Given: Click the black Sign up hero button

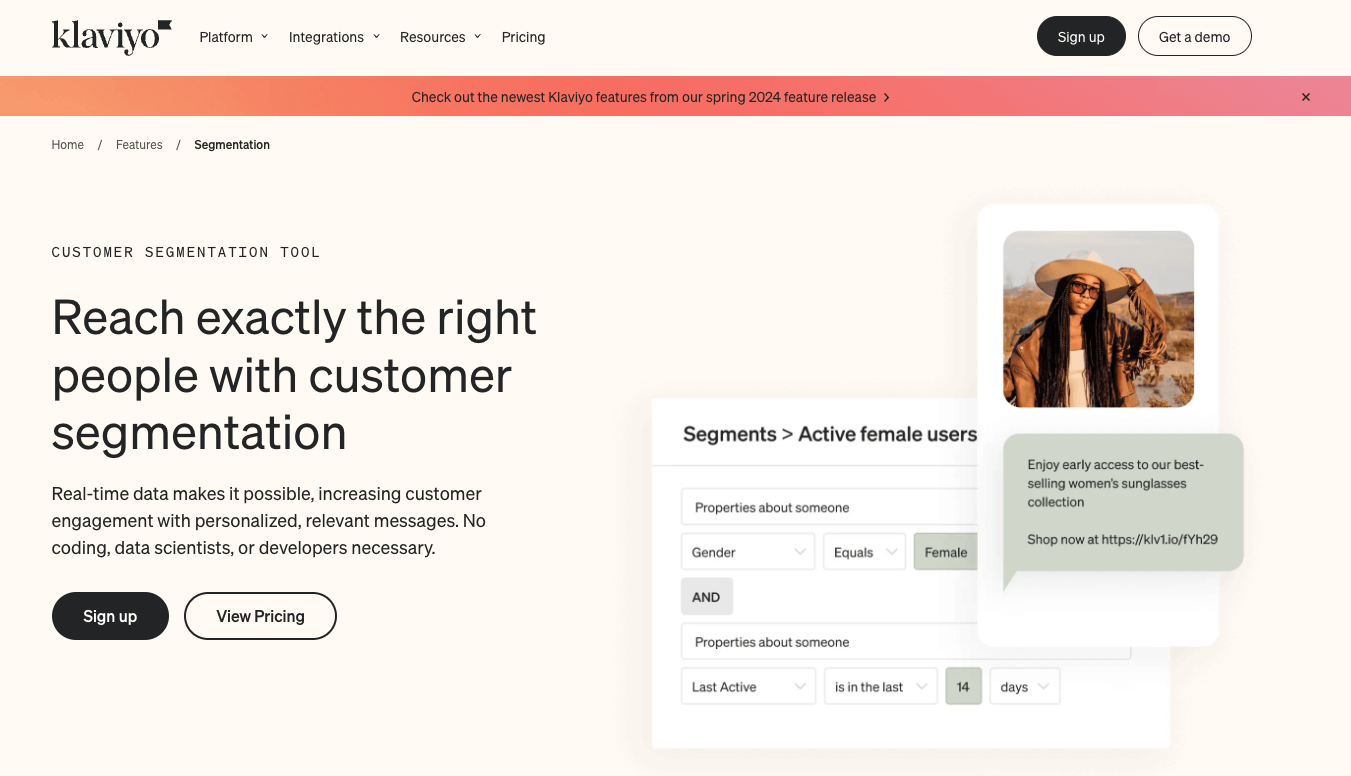Looking at the screenshot, I should [110, 616].
